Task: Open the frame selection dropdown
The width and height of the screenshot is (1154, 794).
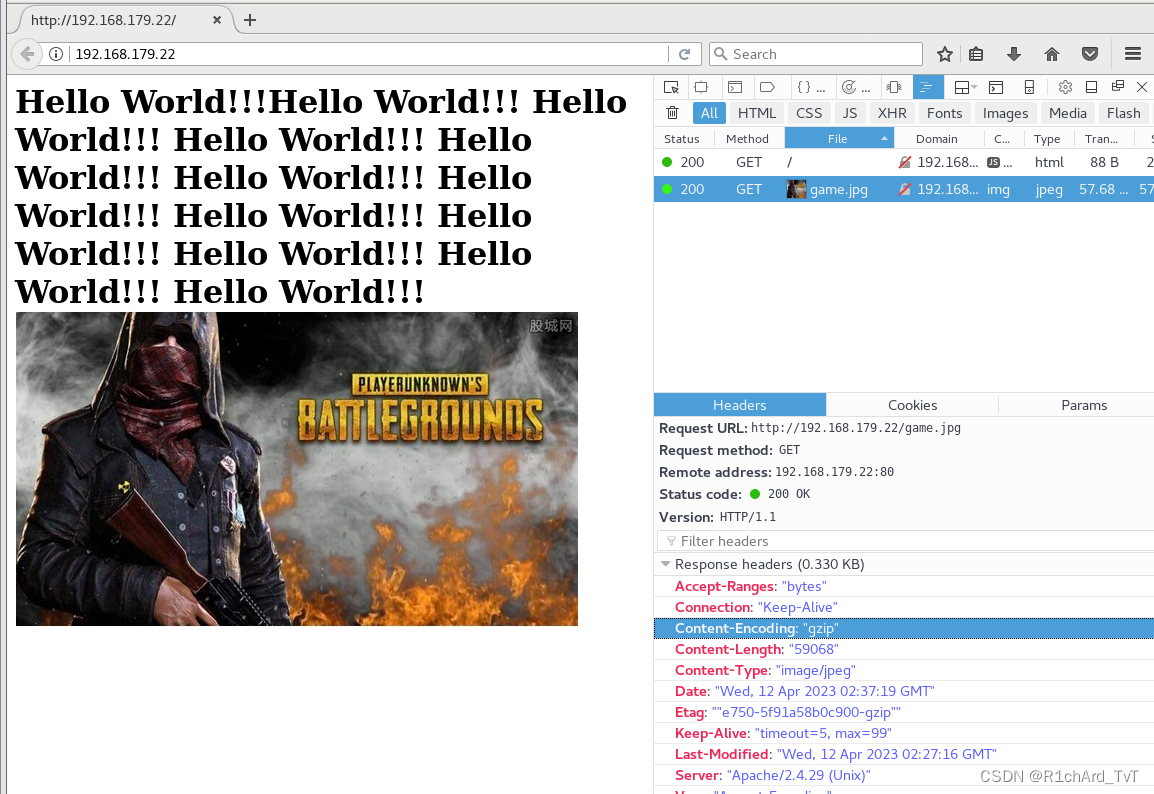Action: [965, 88]
